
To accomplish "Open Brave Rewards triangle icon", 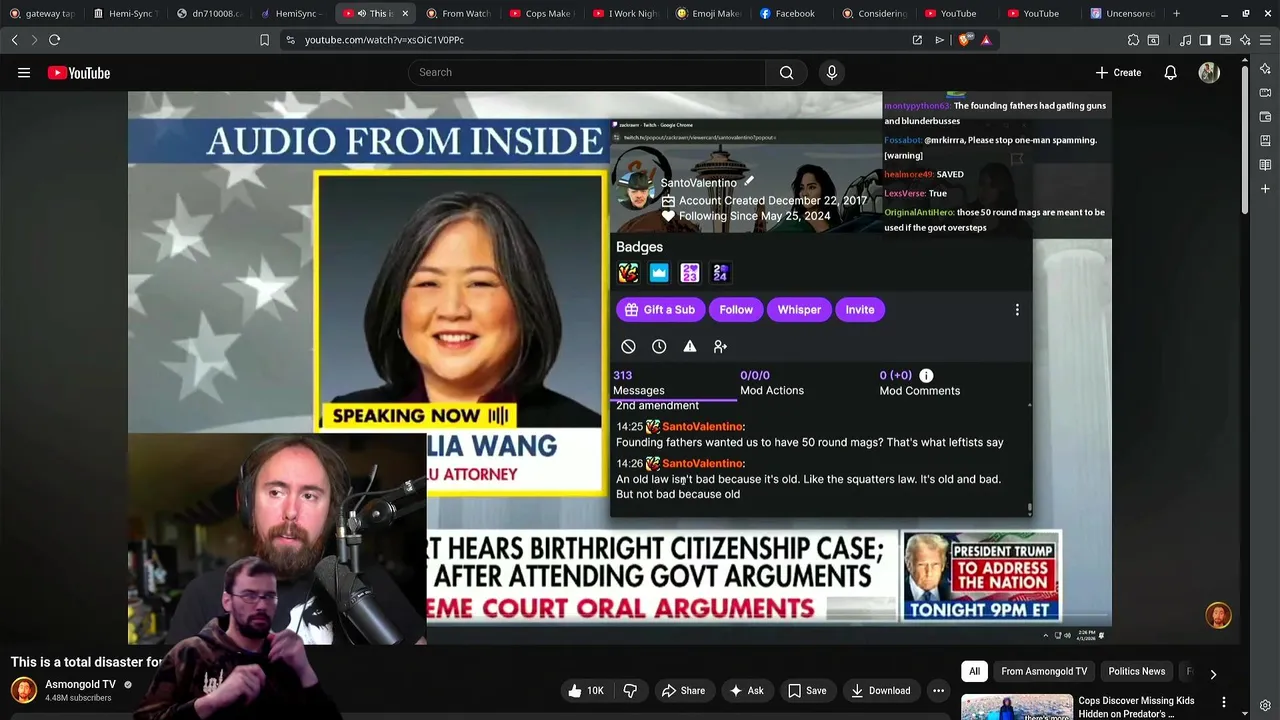I will [986, 40].
